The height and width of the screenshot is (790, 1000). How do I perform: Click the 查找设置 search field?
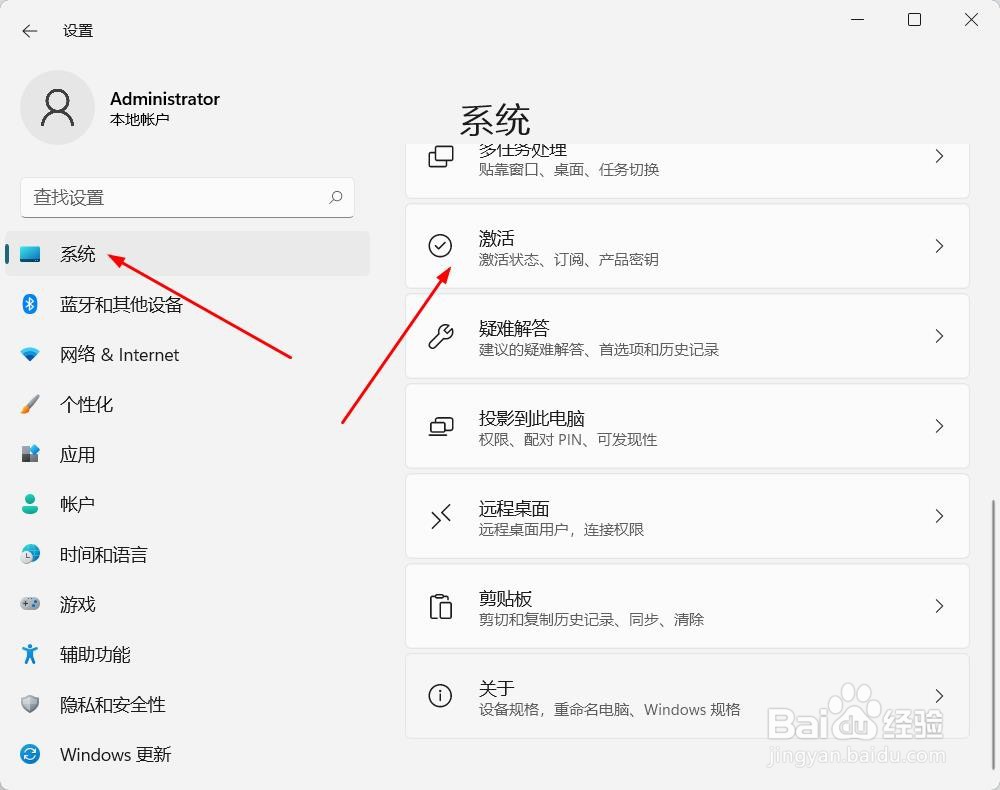tap(187, 198)
